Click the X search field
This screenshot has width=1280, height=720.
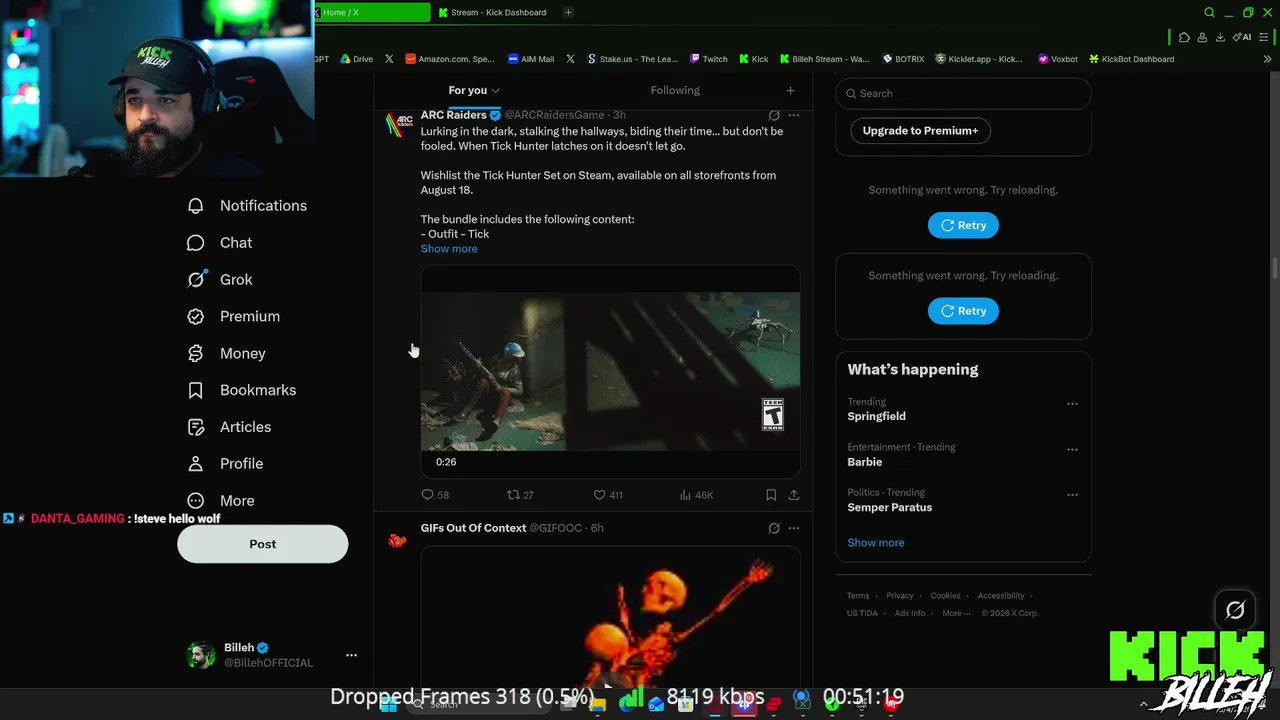[963, 93]
